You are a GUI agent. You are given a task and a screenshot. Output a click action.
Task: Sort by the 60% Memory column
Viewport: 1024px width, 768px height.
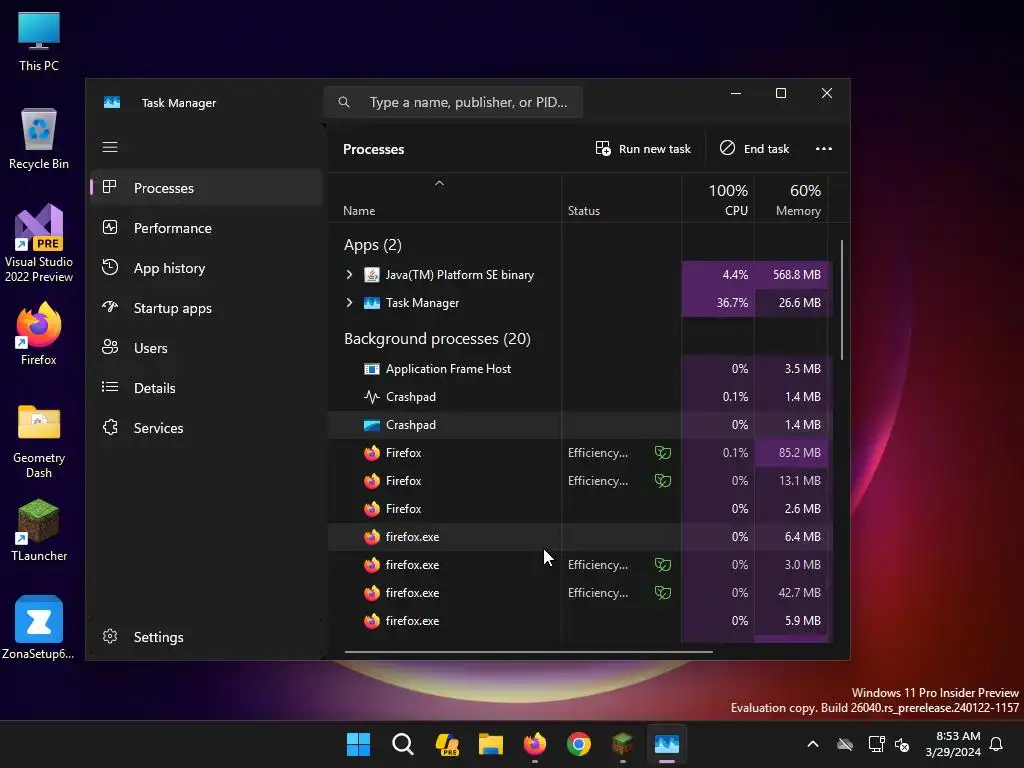(x=792, y=199)
